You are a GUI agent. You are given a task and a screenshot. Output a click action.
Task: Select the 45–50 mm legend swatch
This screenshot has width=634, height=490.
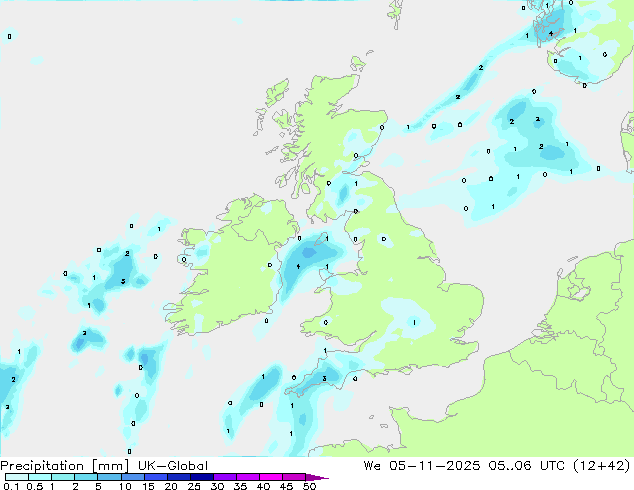pos(294,477)
